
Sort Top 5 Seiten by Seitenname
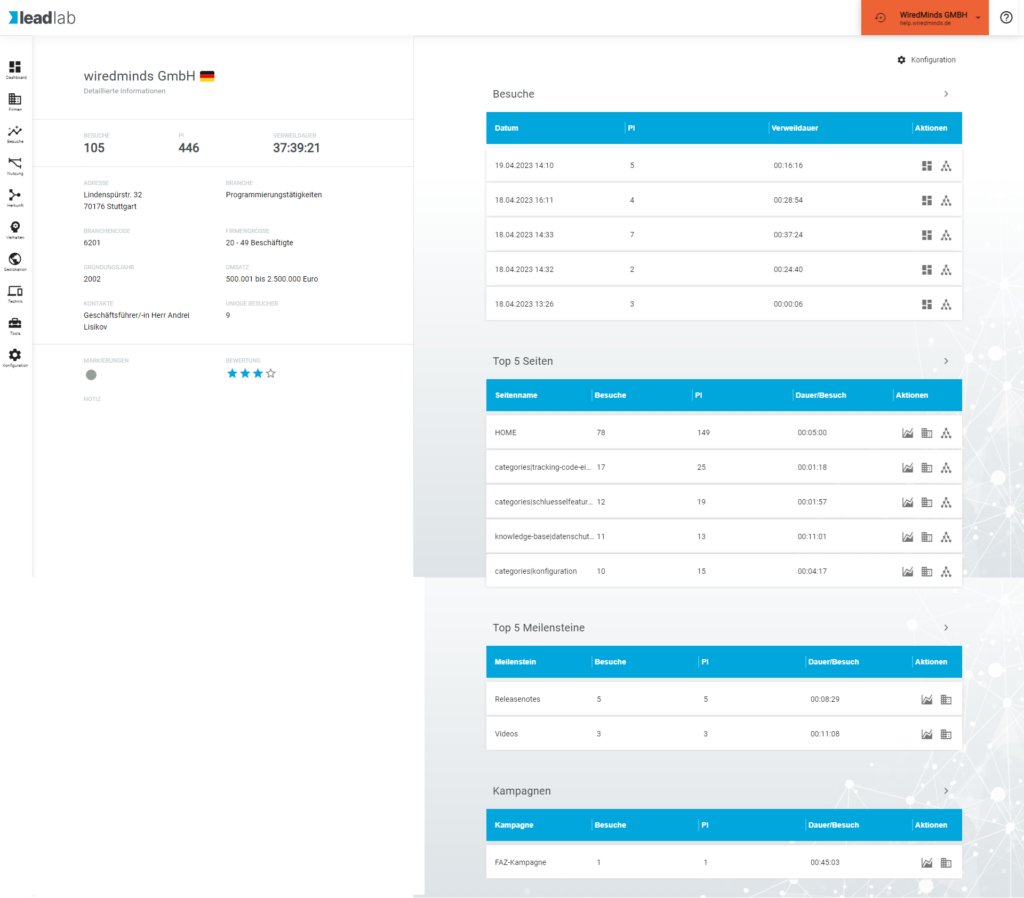(516, 395)
